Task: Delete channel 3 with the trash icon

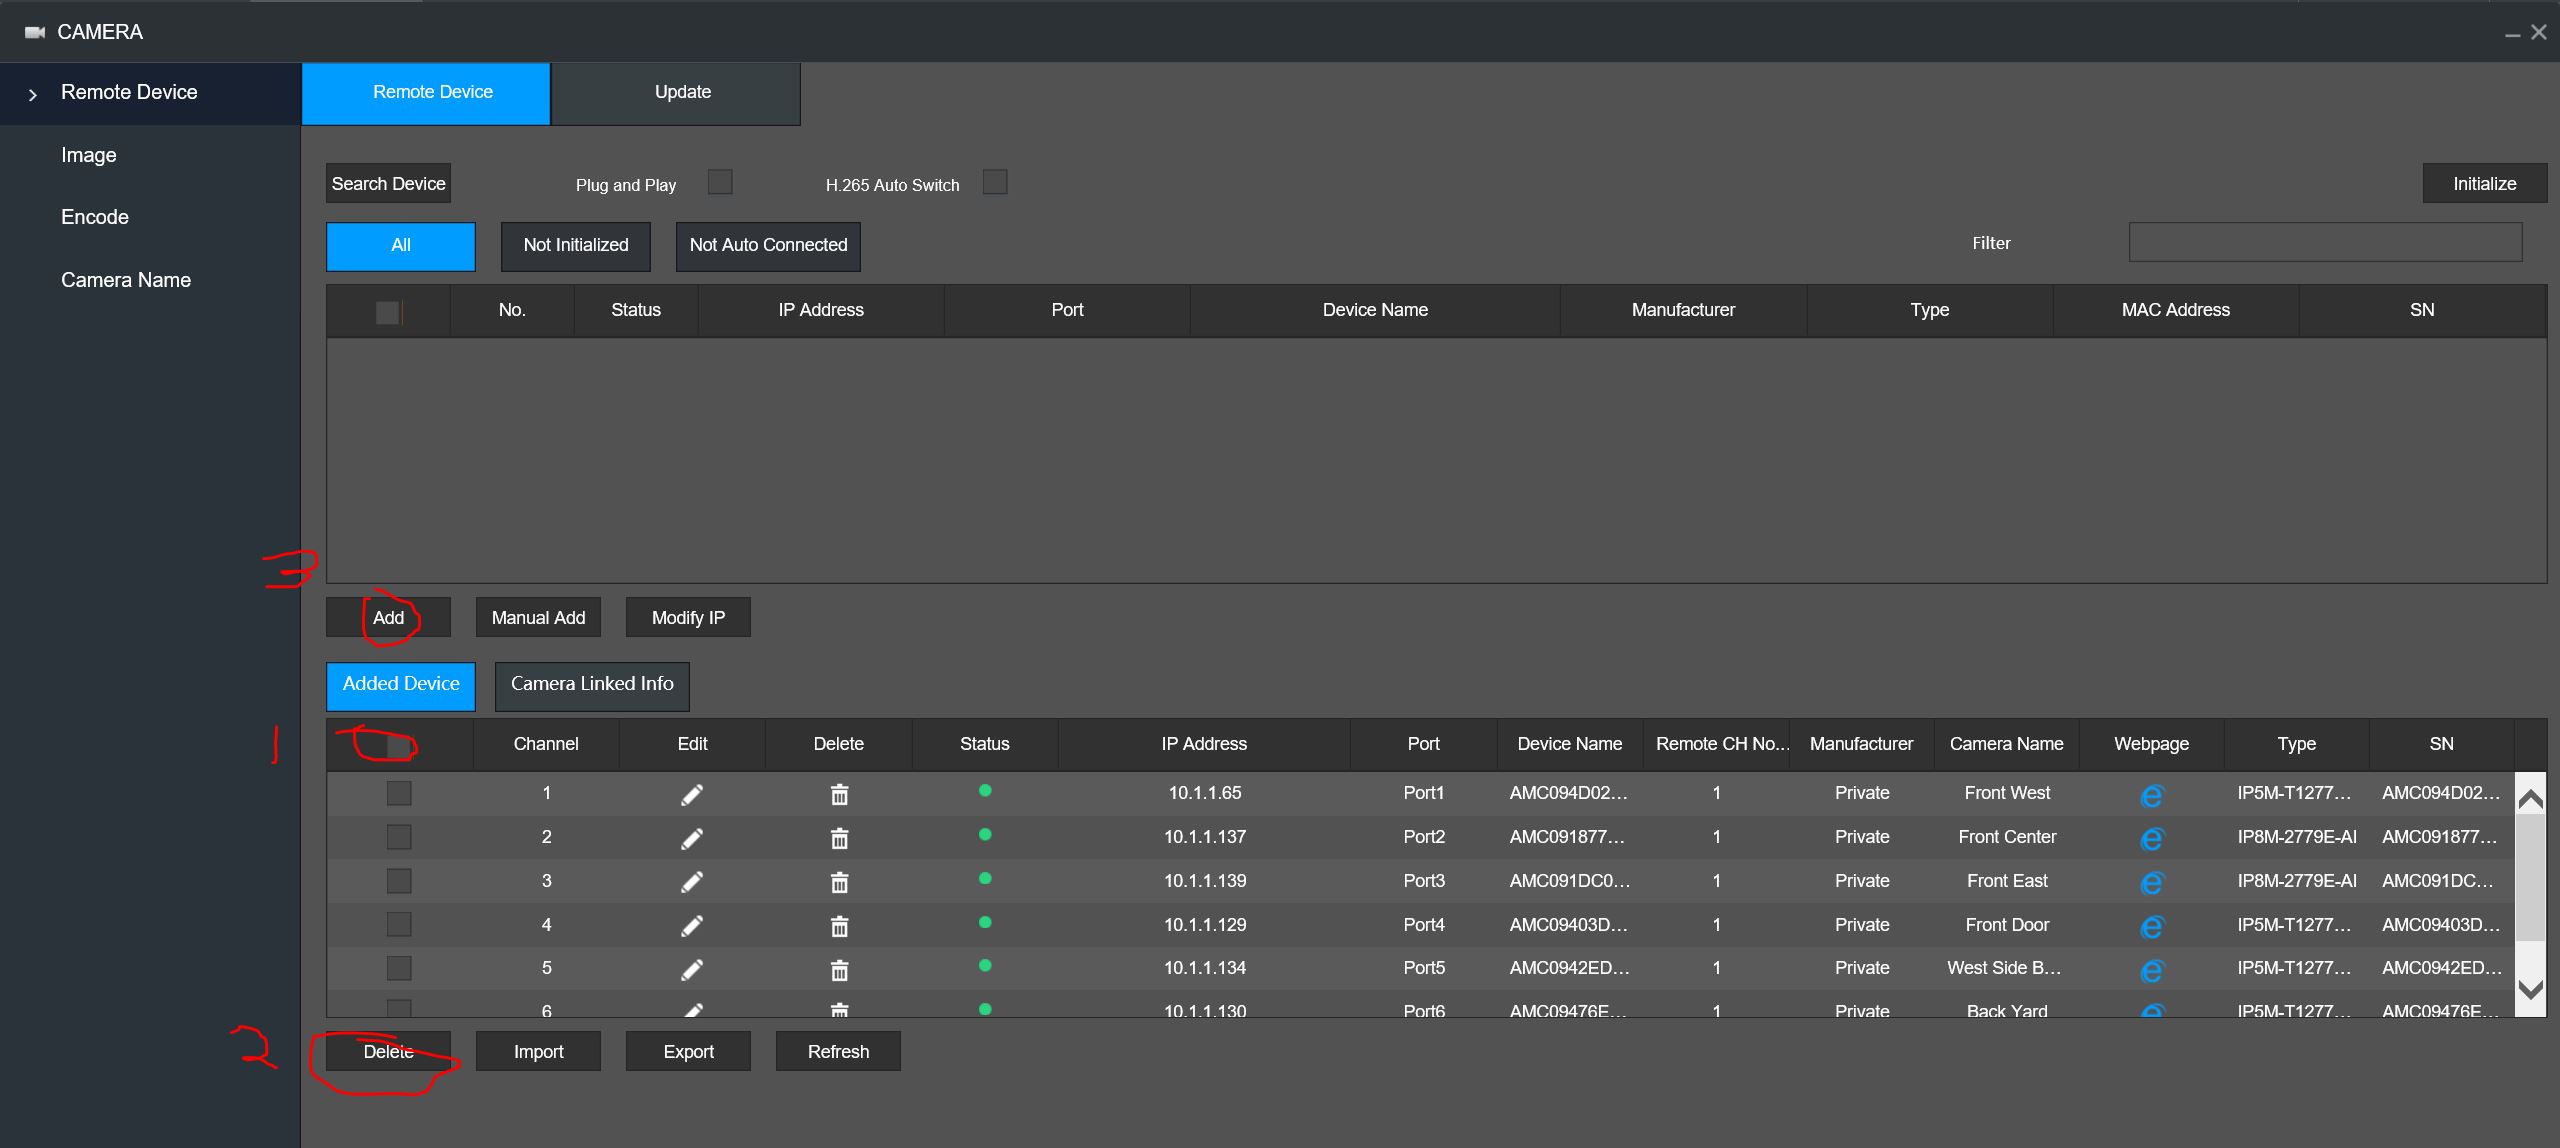Action: [x=839, y=882]
